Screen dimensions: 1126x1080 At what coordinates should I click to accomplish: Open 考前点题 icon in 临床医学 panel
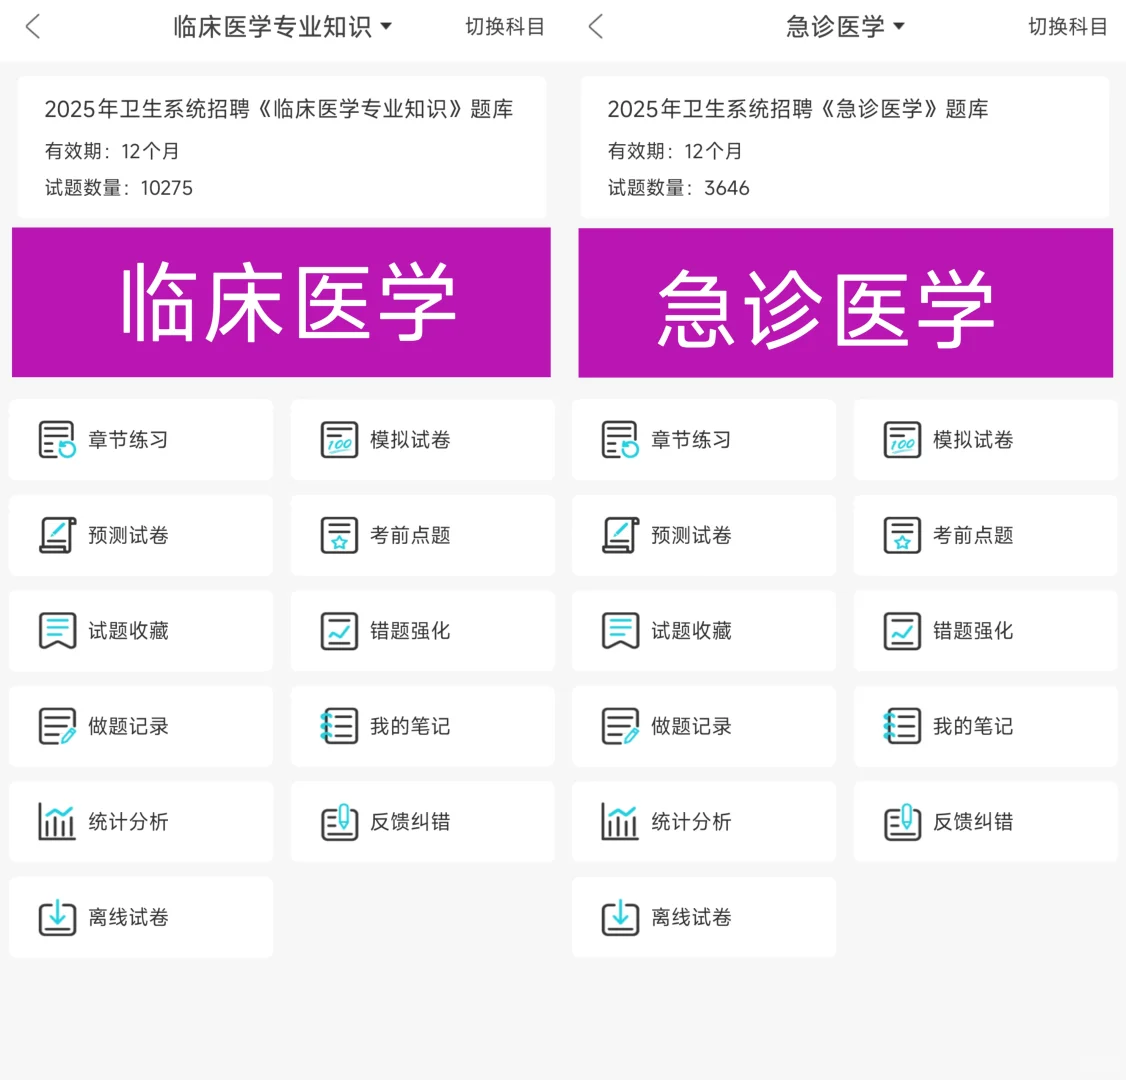[339, 535]
